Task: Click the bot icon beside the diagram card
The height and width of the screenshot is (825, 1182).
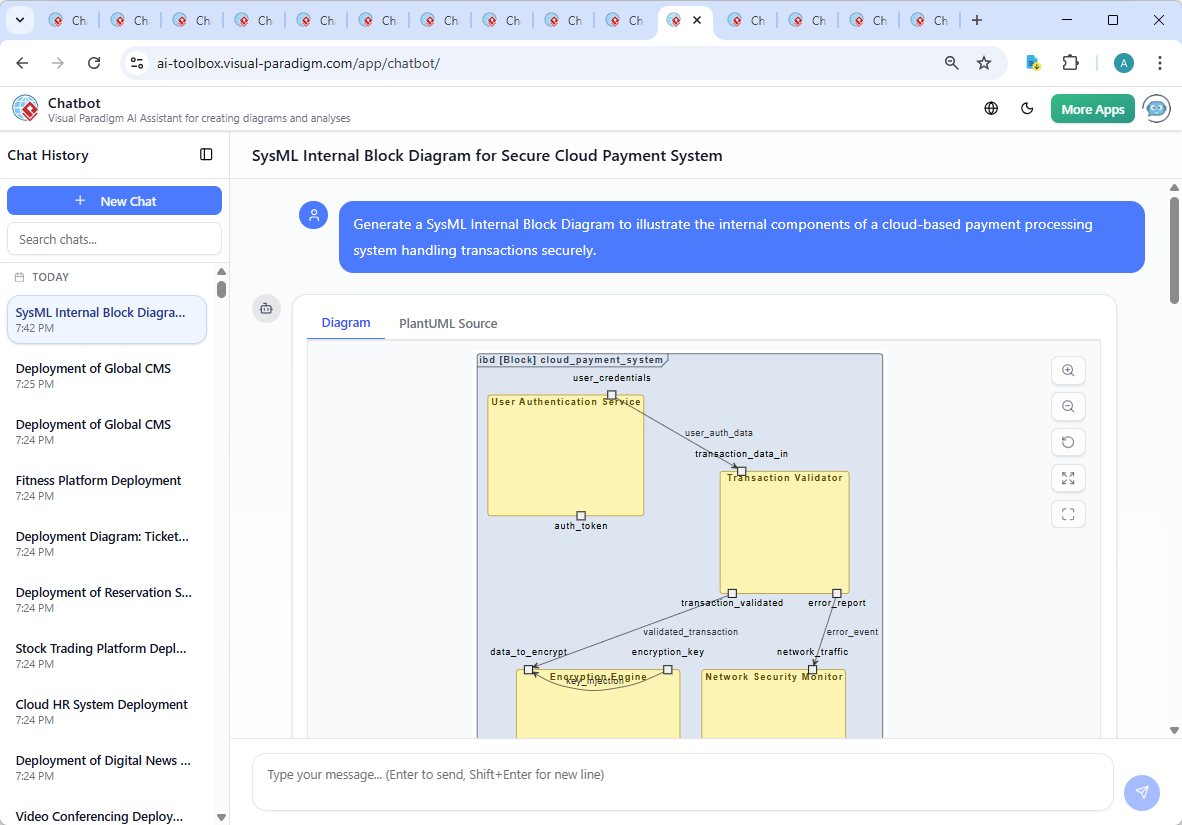Action: (266, 309)
